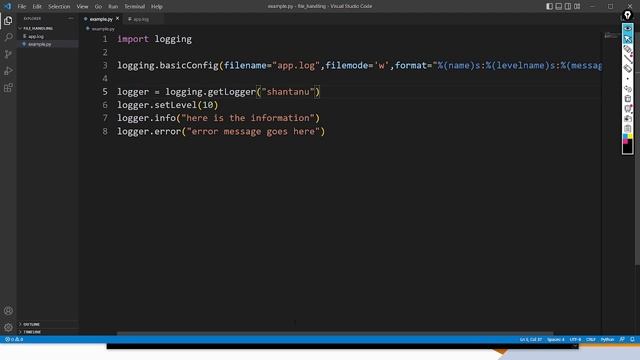Select the line tool in annotation toolbar
The width and height of the screenshot is (640, 360).
(628, 59)
